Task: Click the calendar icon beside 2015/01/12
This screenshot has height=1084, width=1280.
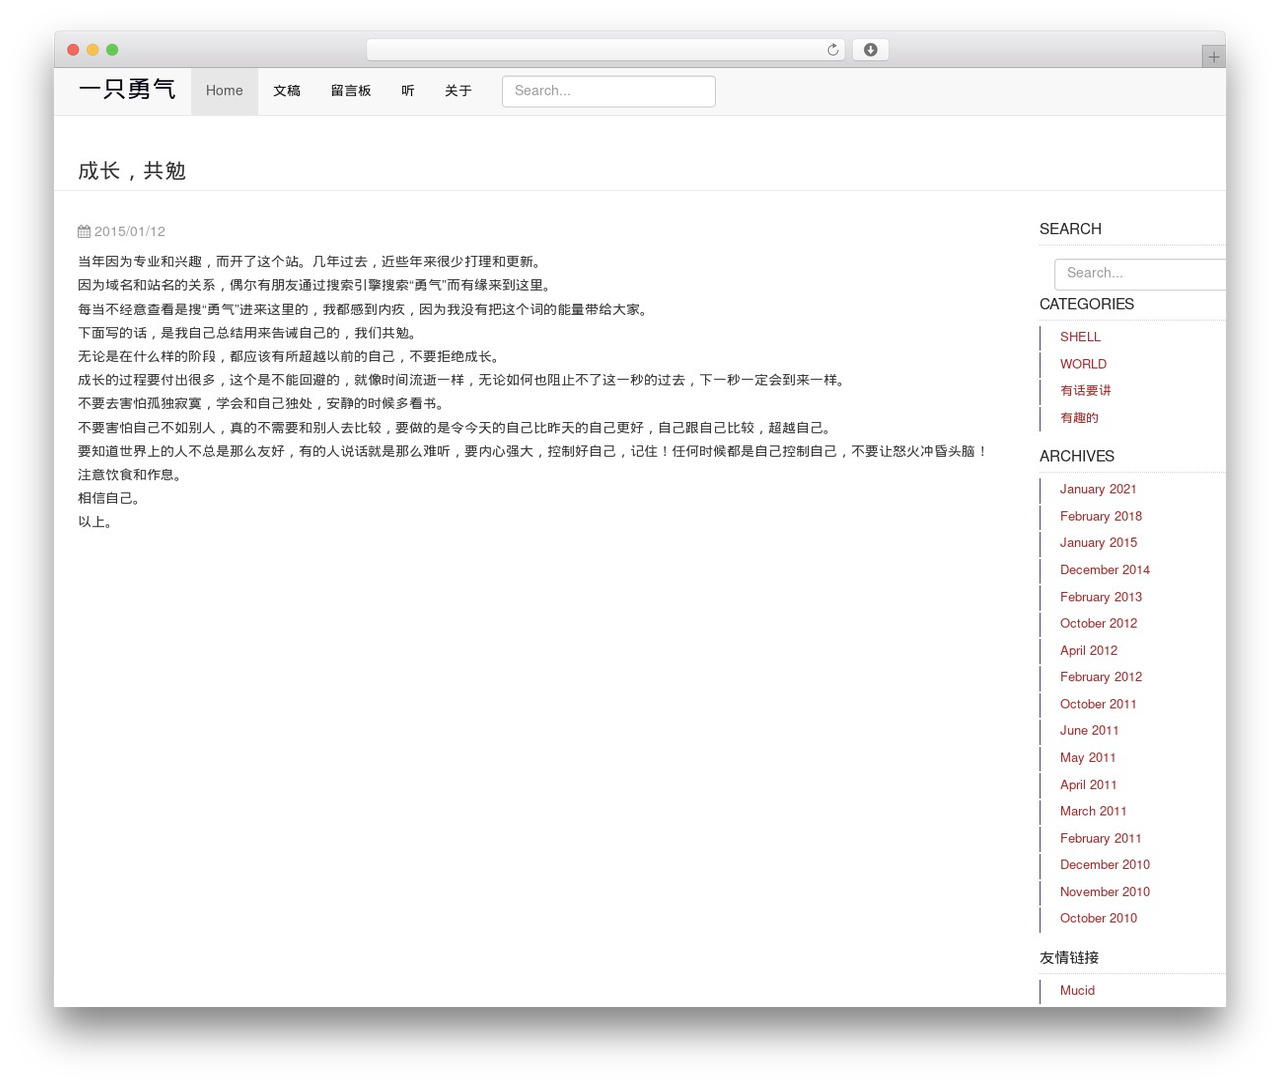Action: click(84, 232)
